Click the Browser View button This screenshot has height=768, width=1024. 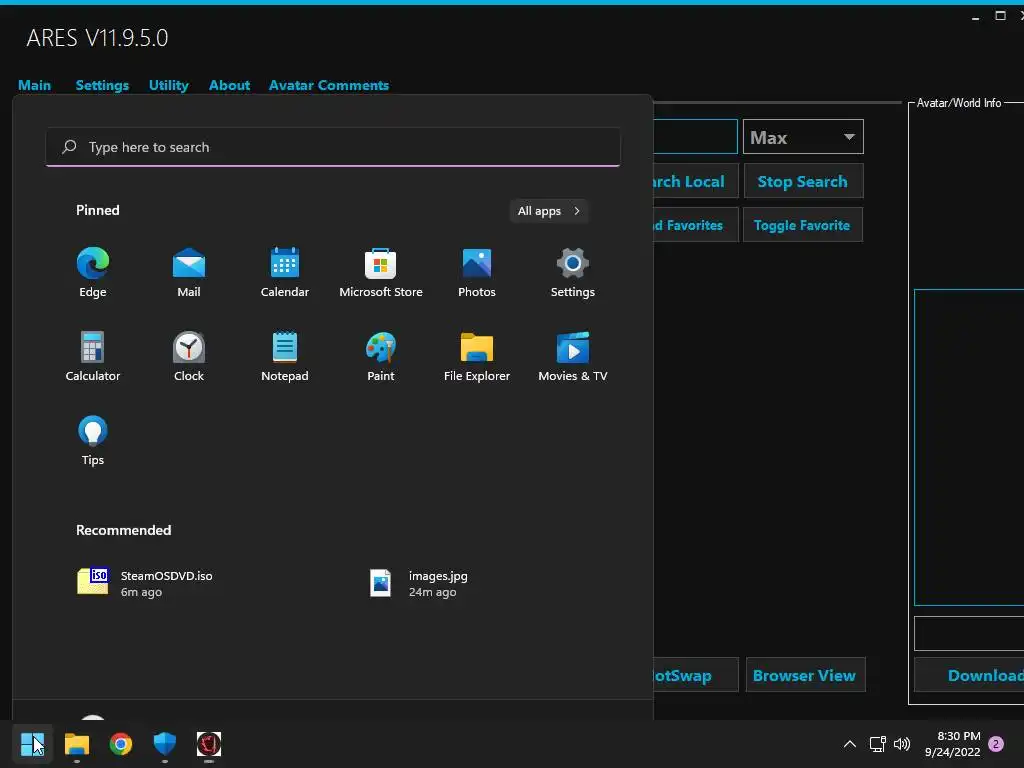805,675
